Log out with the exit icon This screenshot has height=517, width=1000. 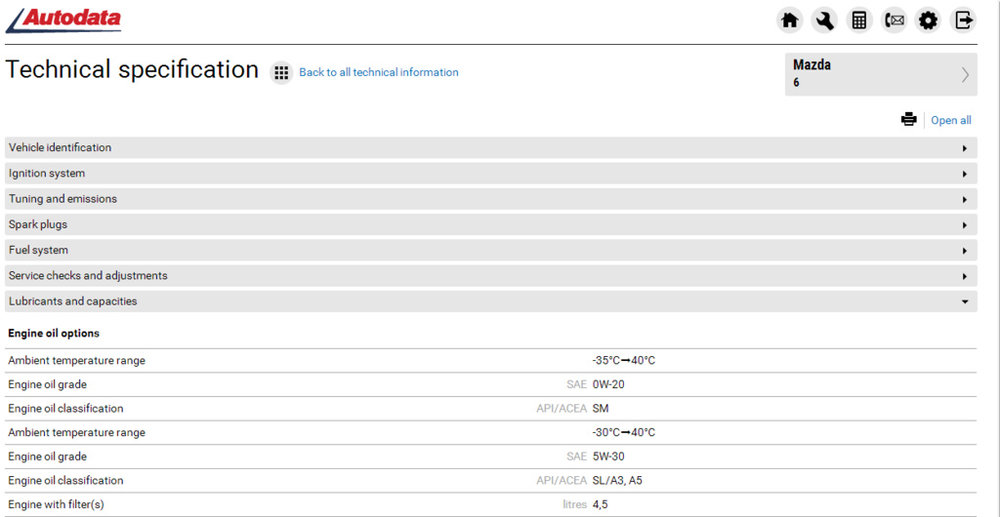click(x=963, y=20)
